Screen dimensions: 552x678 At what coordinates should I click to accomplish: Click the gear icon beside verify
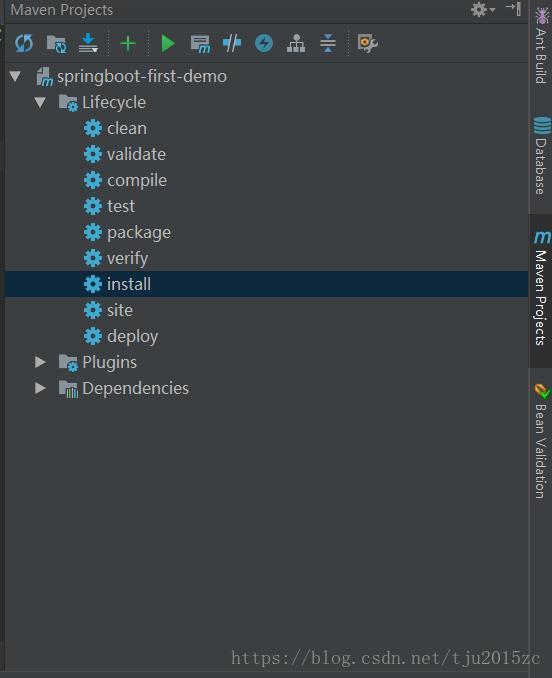pyautogui.click(x=93, y=258)
